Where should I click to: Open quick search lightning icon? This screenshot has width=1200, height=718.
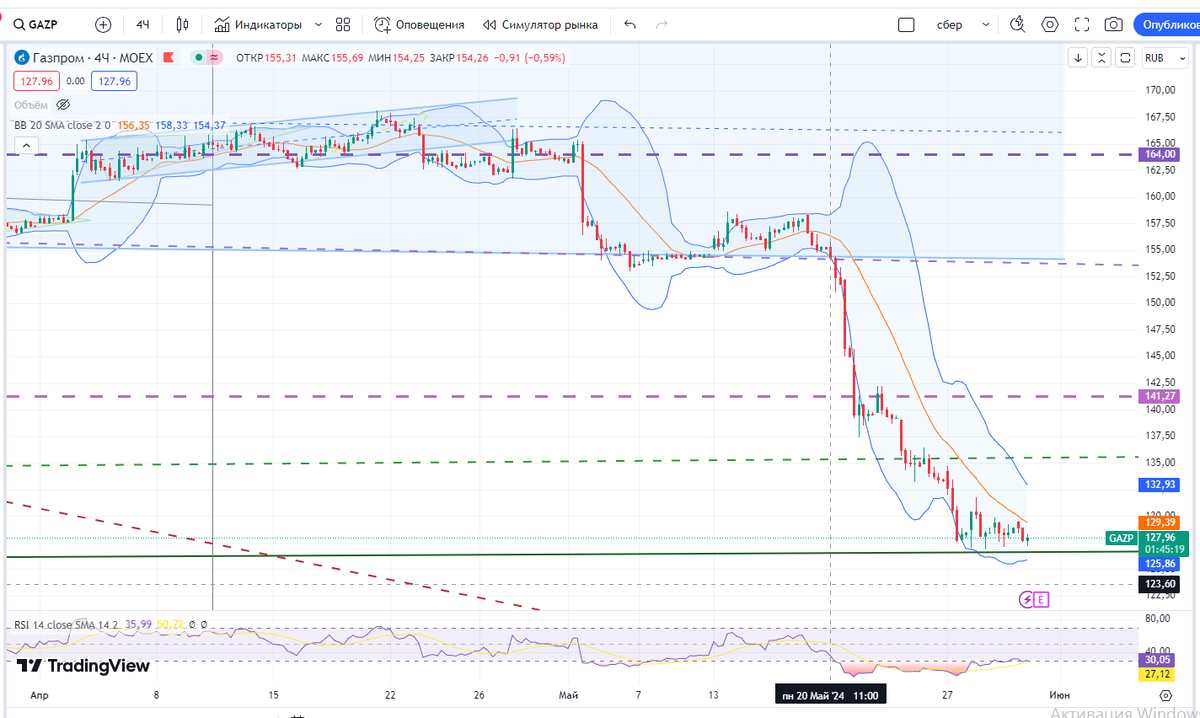point(1018,24)
